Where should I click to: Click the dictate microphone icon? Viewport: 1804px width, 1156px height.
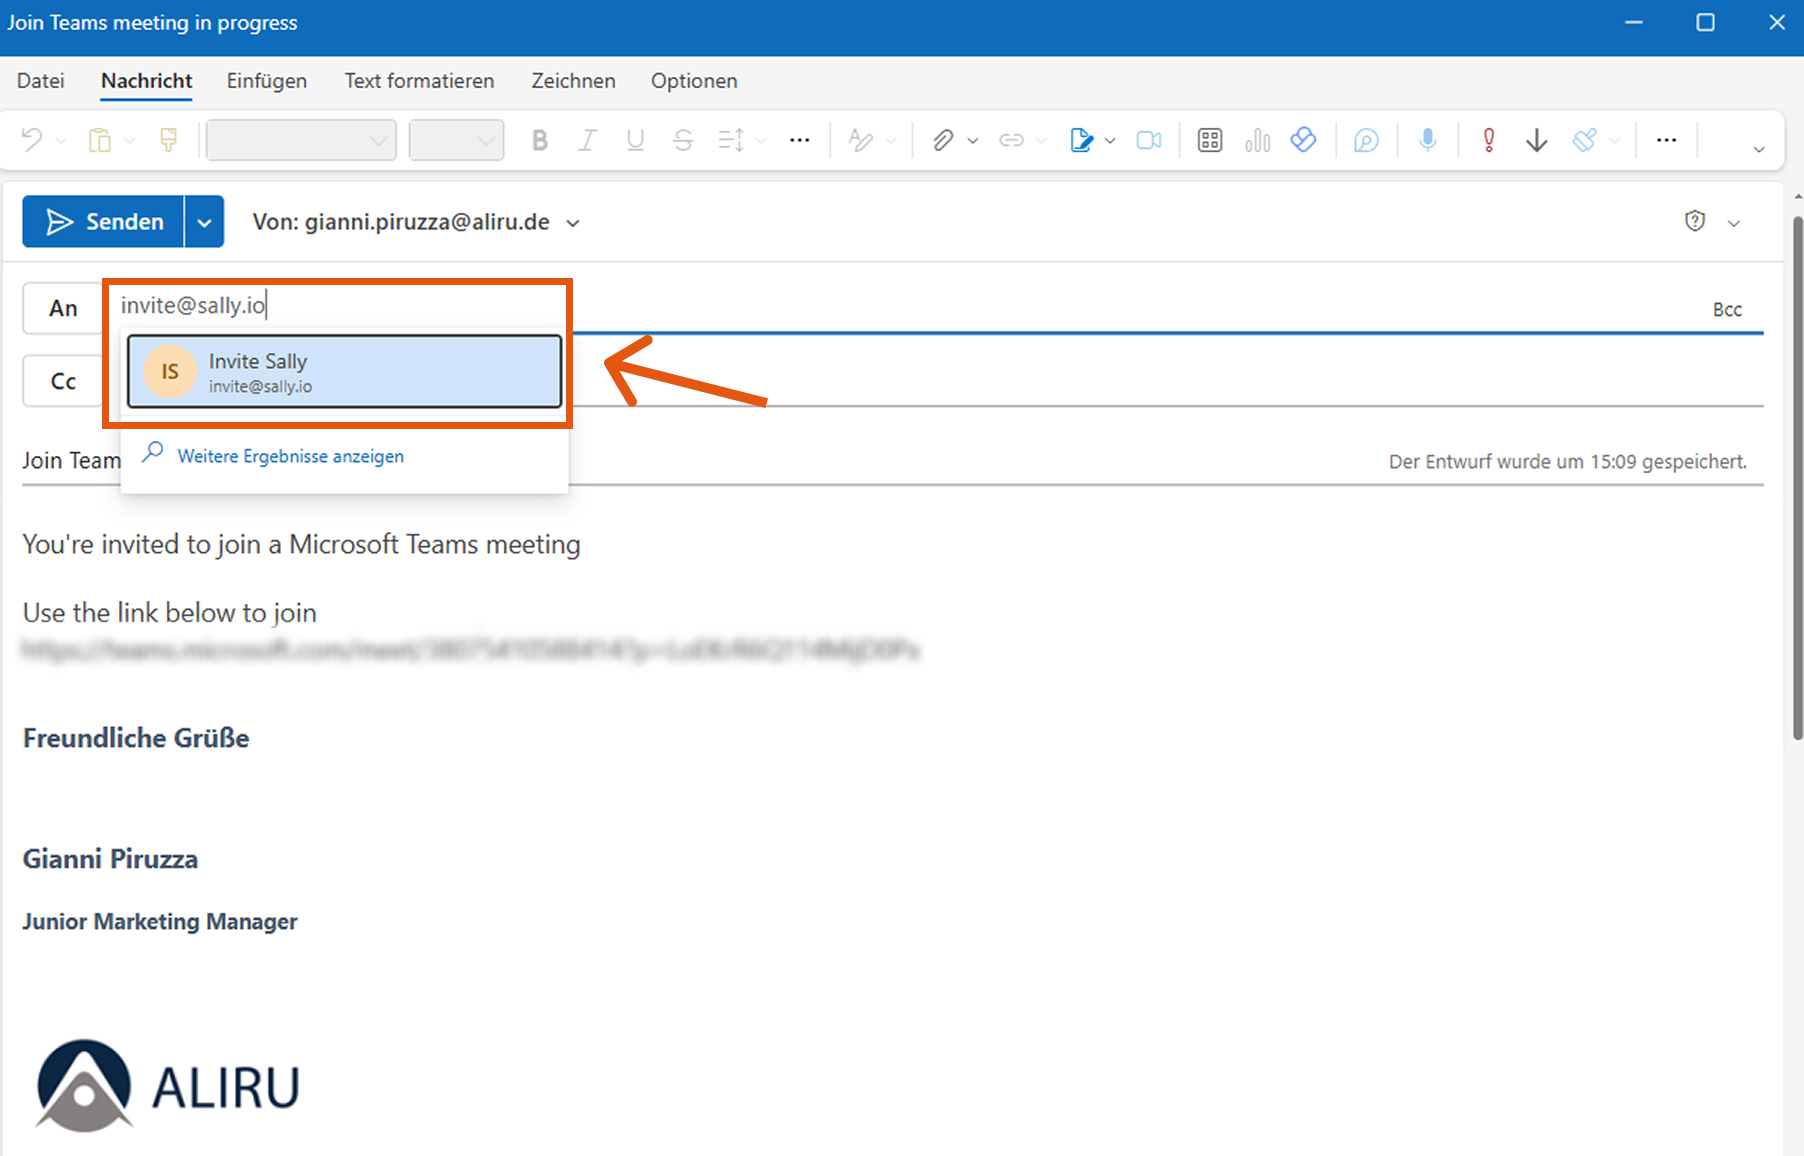pyautogui.click(x=1428, y=141)
